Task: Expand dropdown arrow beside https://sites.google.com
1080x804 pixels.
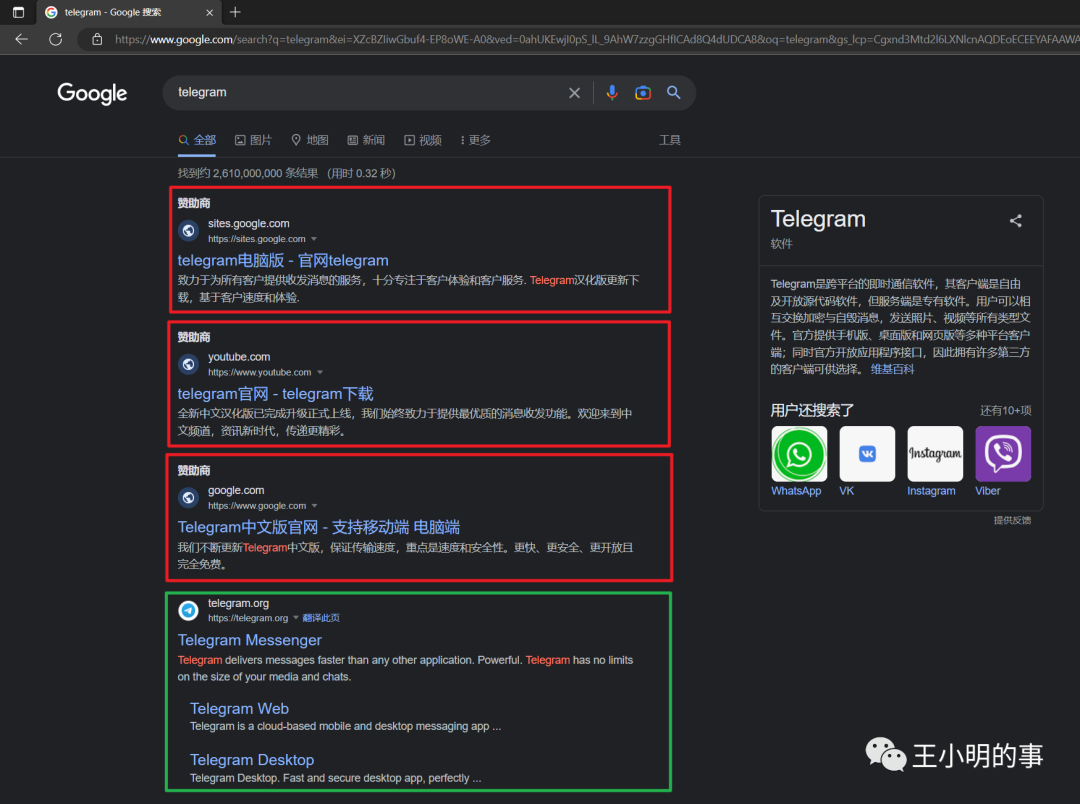Action: (314, 239)
